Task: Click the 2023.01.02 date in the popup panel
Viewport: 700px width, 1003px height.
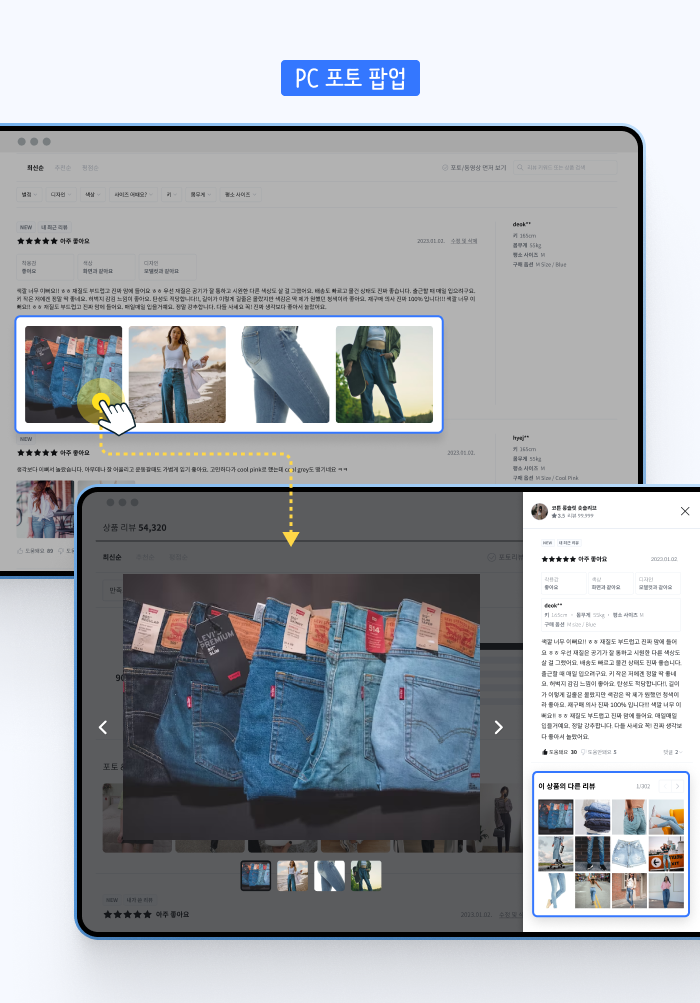Action: pyautogui.click(x=664, y=559)
